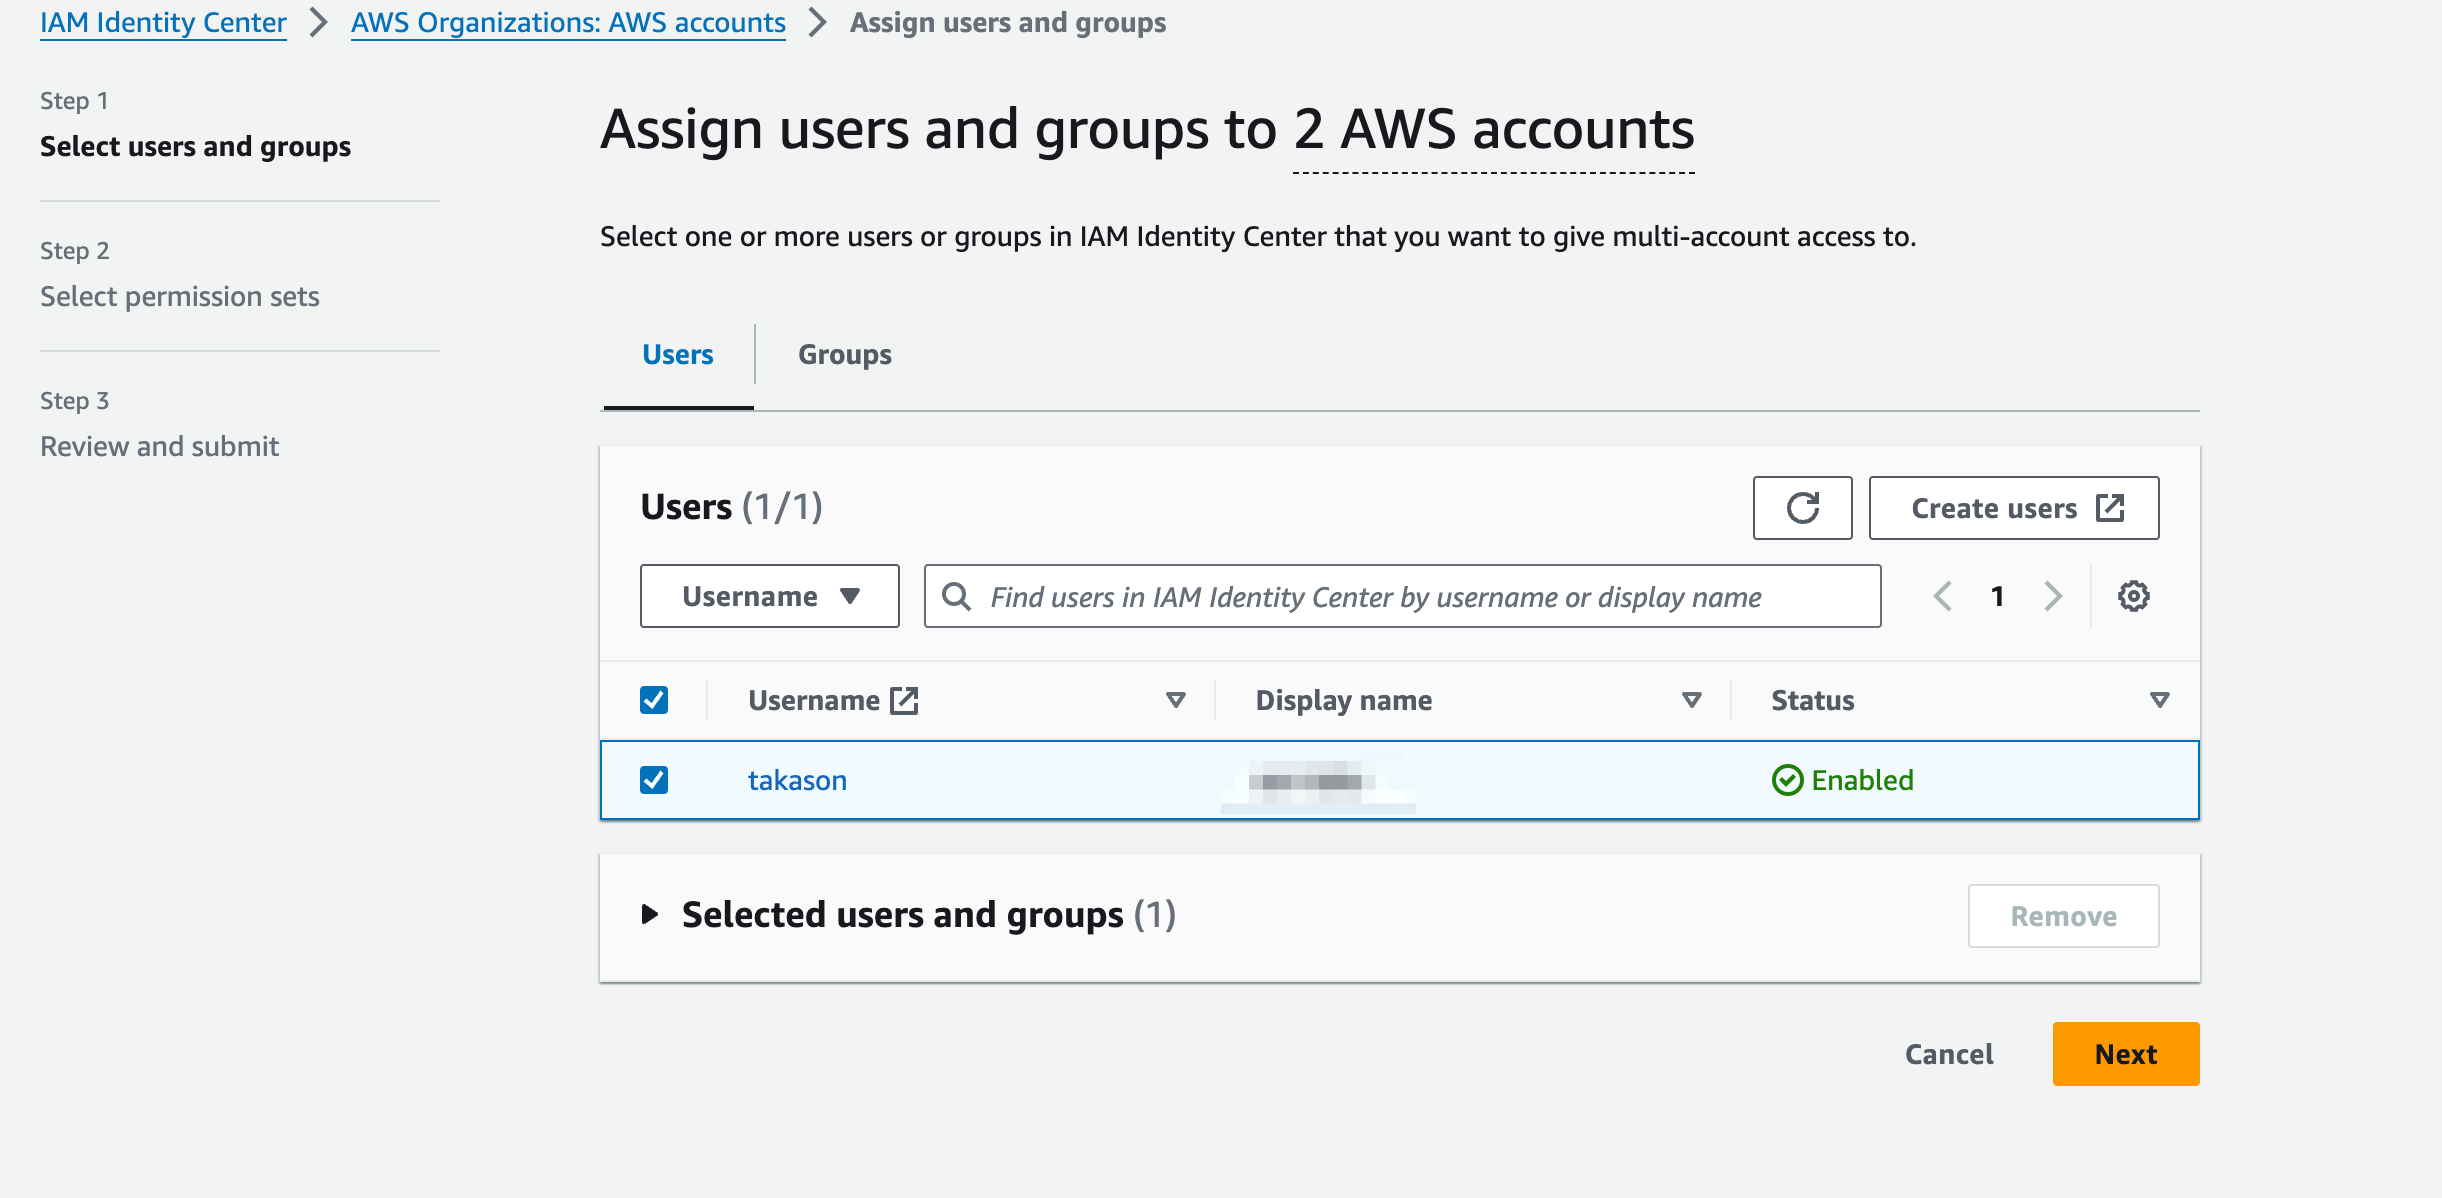
Task: Expand Selected users and groups section
Action: (650, 914)
